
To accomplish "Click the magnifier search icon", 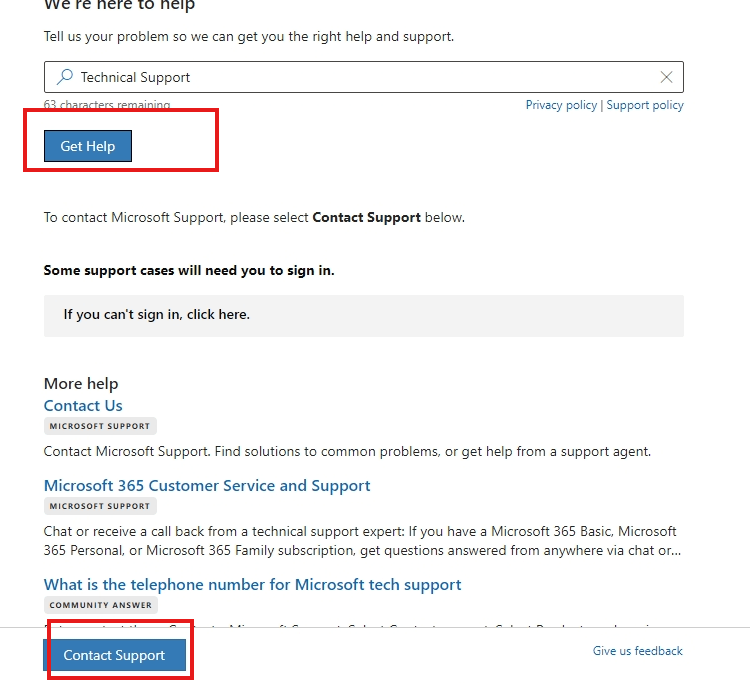I will [x=65, y=77].
